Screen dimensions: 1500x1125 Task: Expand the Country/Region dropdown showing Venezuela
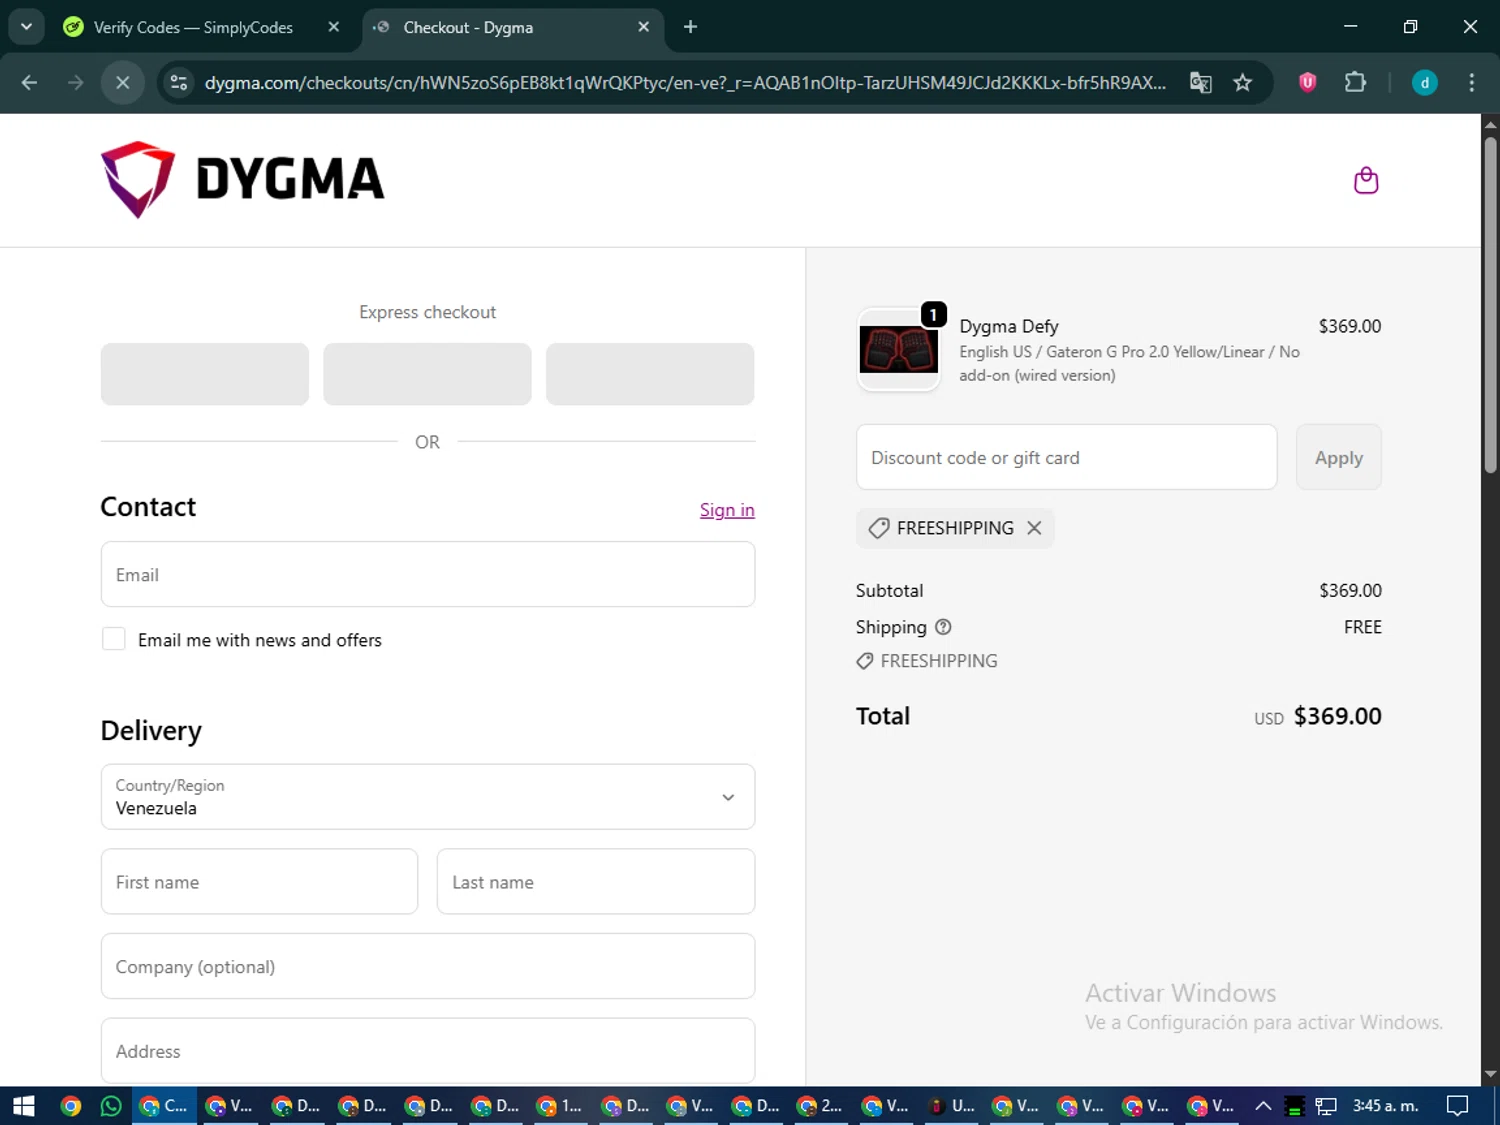coord(428,797)
